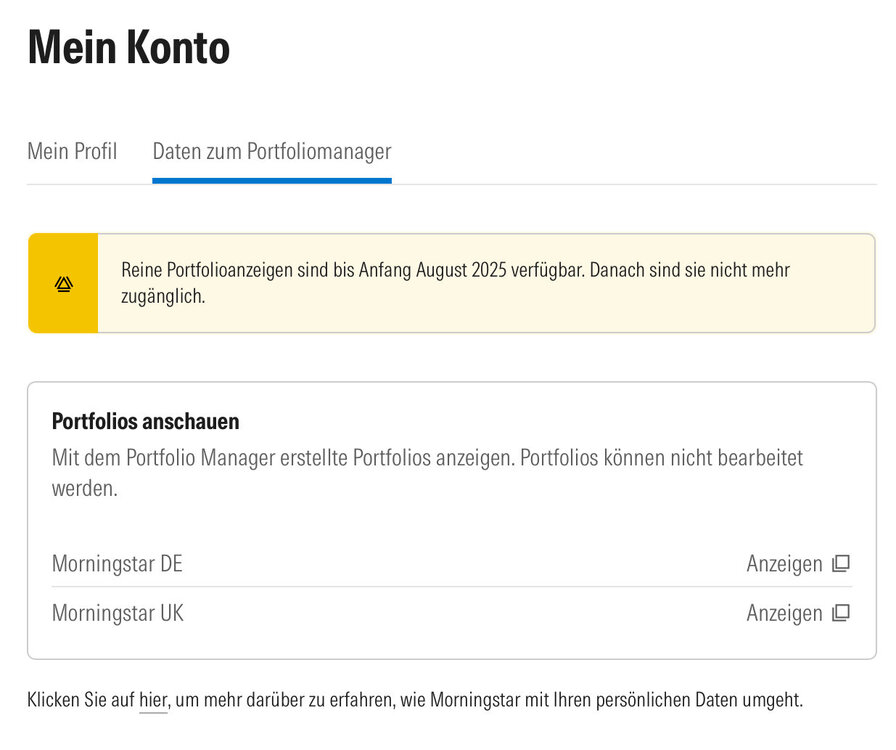Click the Mein Konto page heading

pos(129,47)
